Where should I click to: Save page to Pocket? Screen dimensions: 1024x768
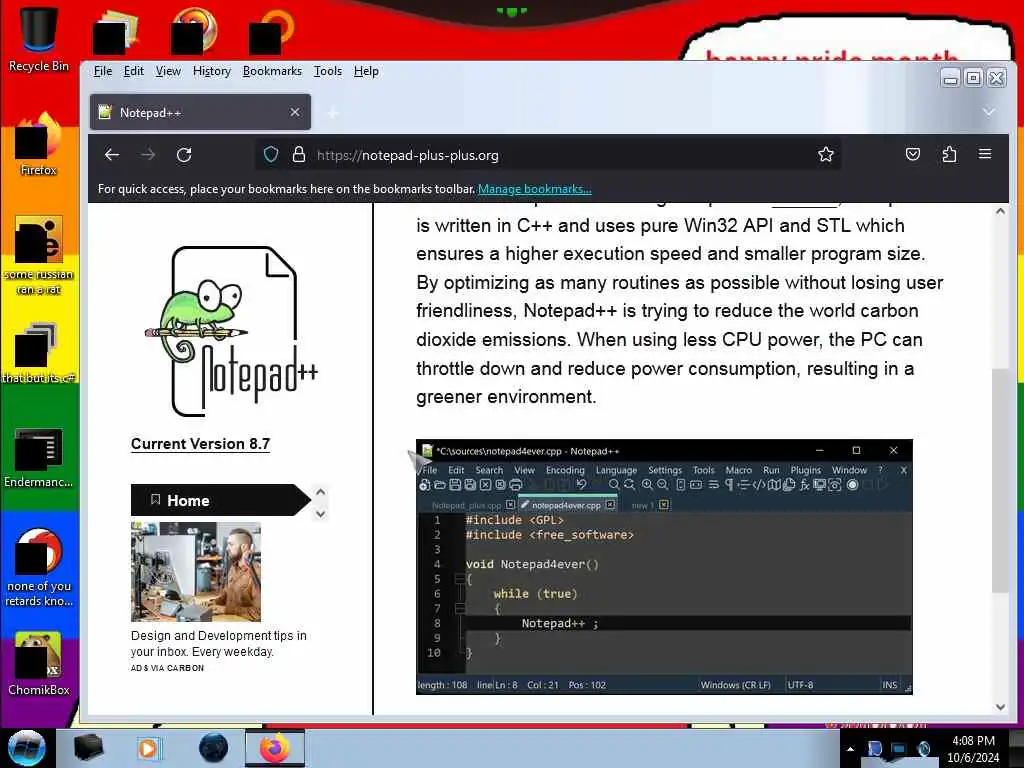[912, 155]
